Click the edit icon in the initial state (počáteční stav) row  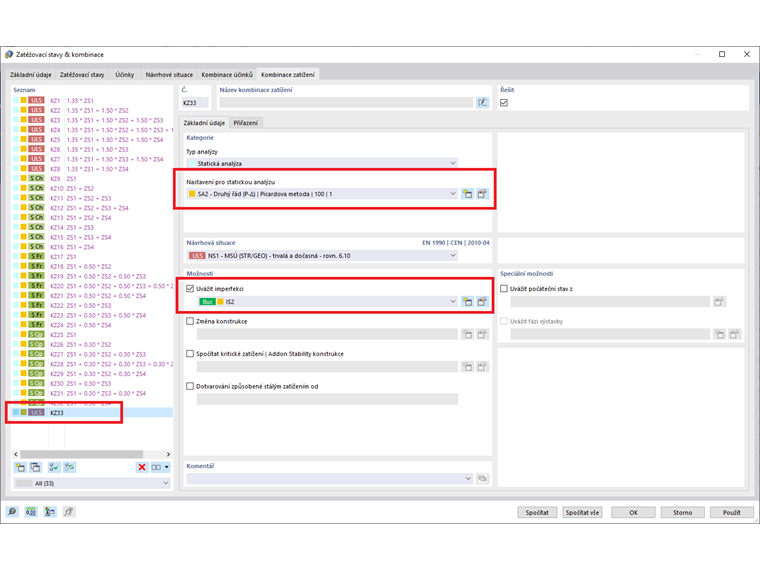[719, 301]
